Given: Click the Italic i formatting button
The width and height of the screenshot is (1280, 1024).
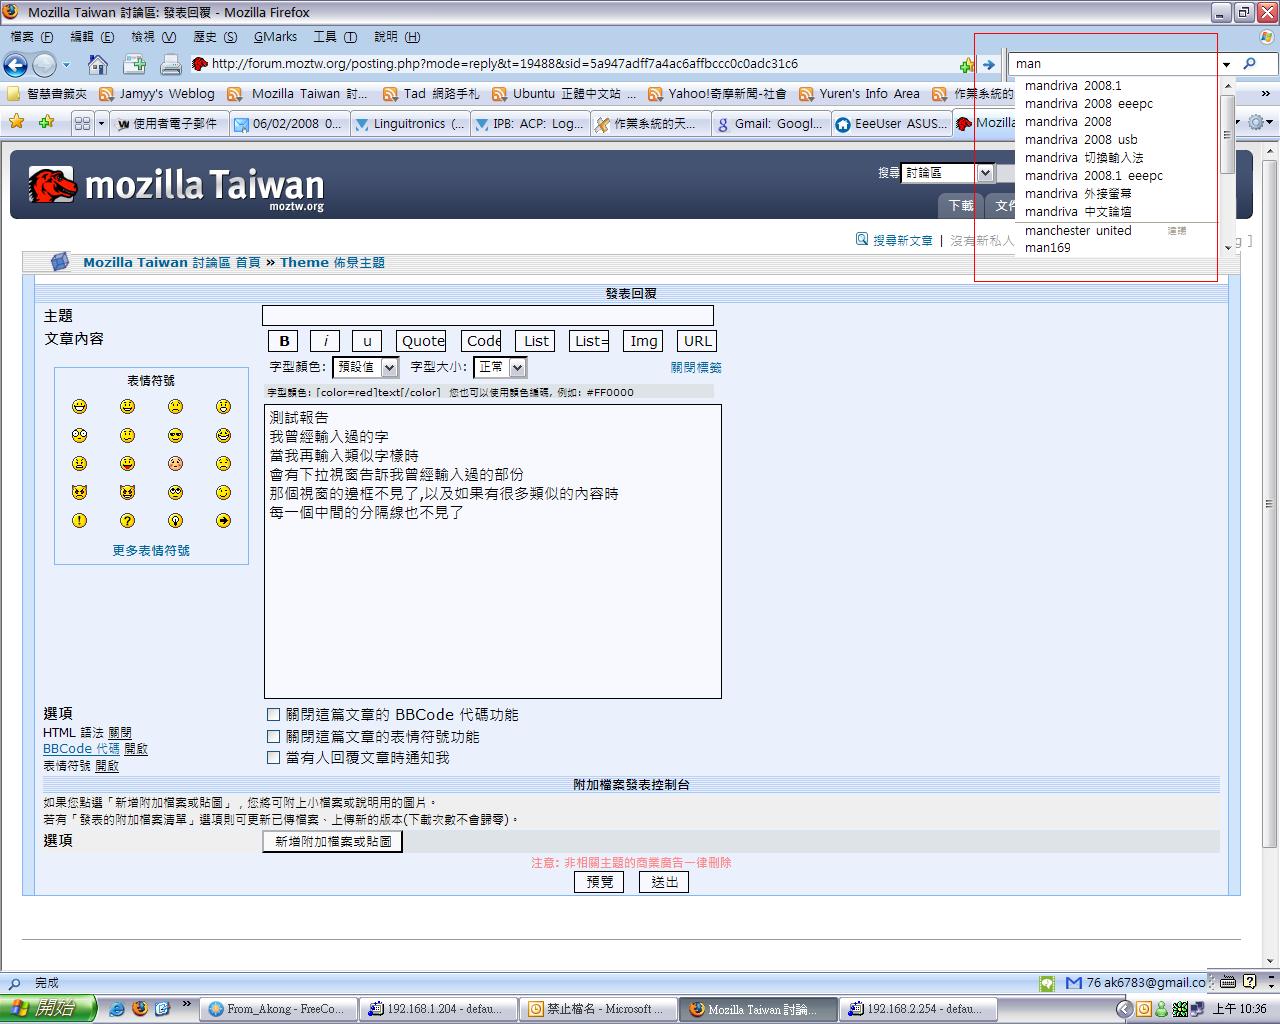Looking at the screenshot, I should (325, 341).
